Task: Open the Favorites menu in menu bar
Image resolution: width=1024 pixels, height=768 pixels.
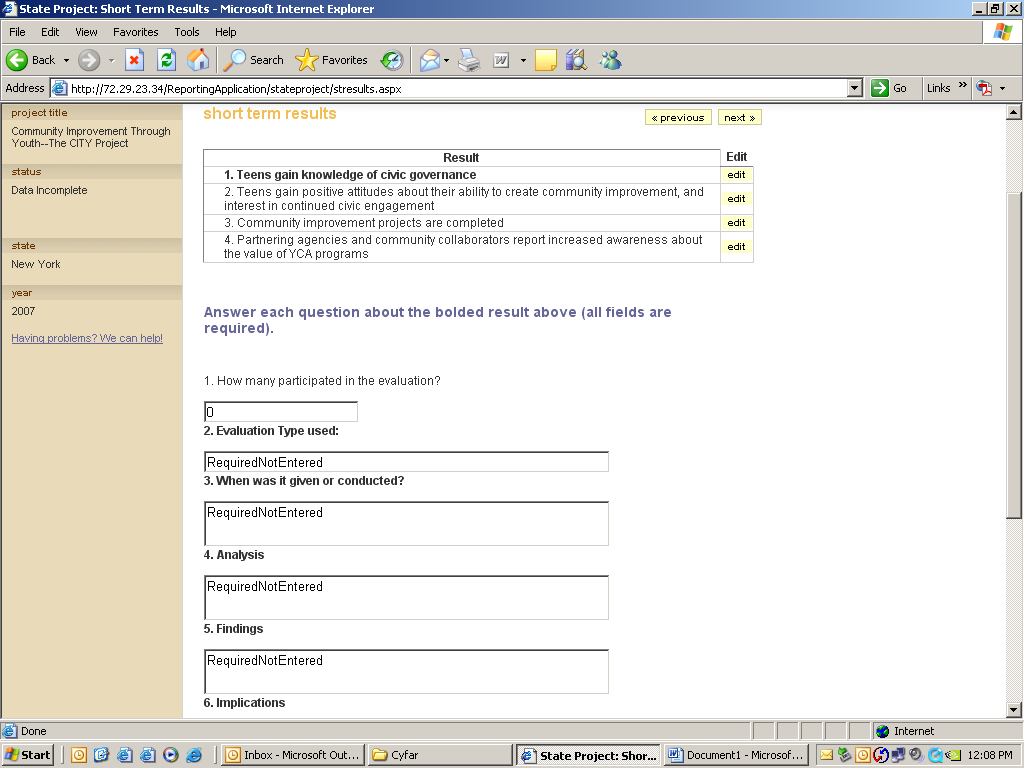Action: [135, 32]
